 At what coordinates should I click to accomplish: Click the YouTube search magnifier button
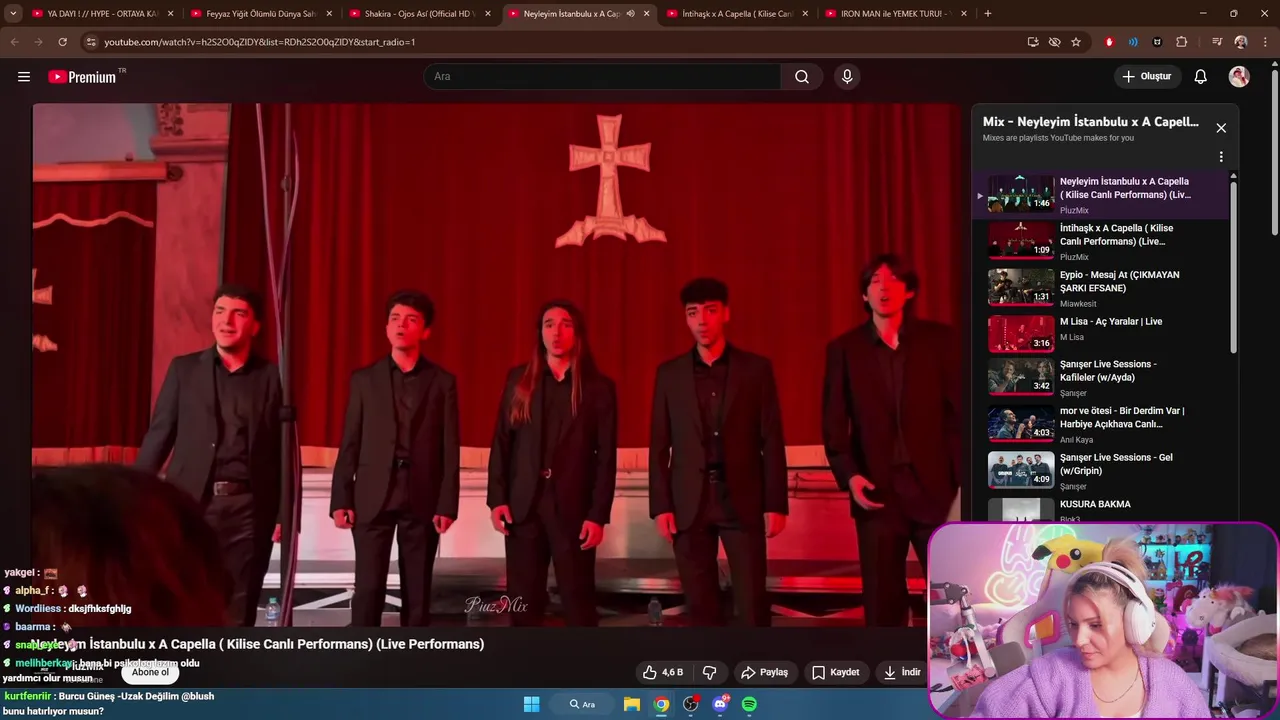point(802,77)
